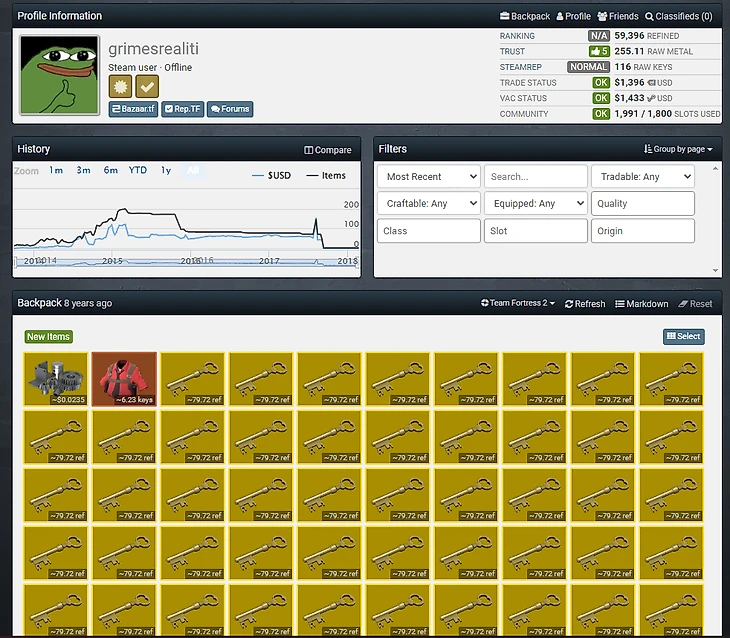Click the green thumbs-up trust score badge
This screenshot has height=638, width=730.
599,51
